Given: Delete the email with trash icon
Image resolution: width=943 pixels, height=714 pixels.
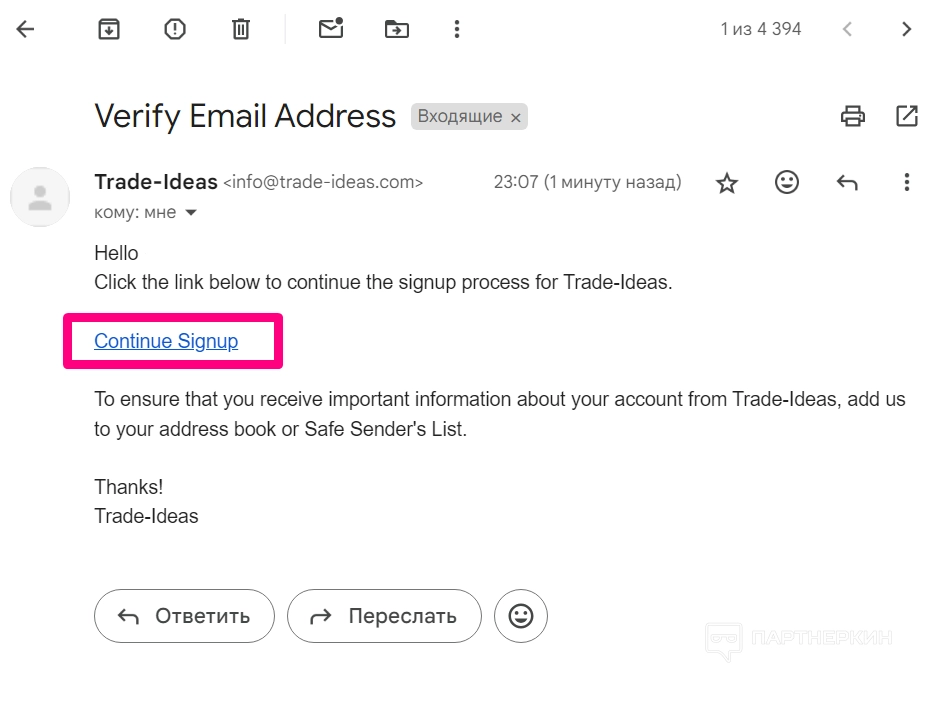Looking at the screenshot, I should pyautogui.click(x=241, y=29).
